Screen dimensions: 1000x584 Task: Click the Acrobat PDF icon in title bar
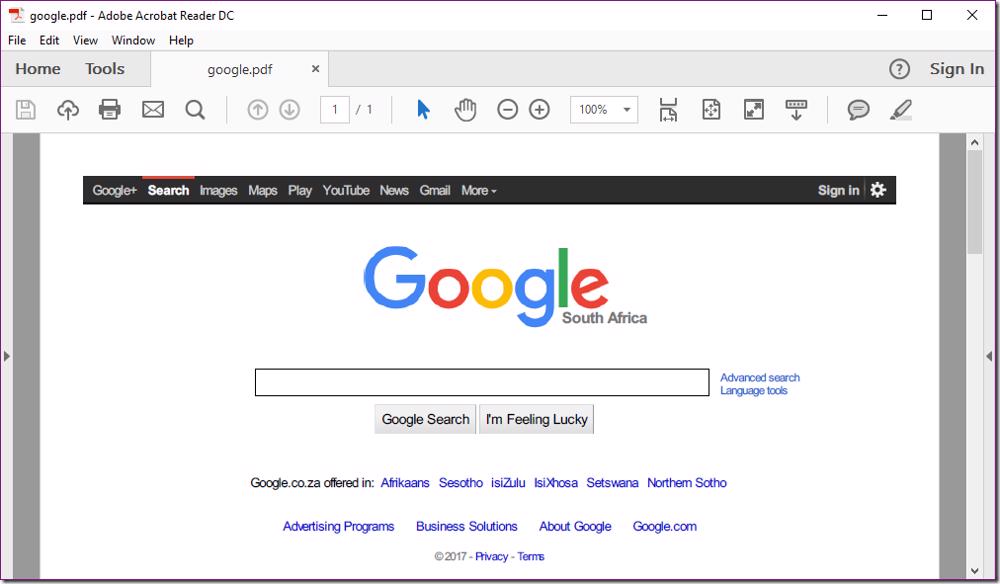[16, 15]
